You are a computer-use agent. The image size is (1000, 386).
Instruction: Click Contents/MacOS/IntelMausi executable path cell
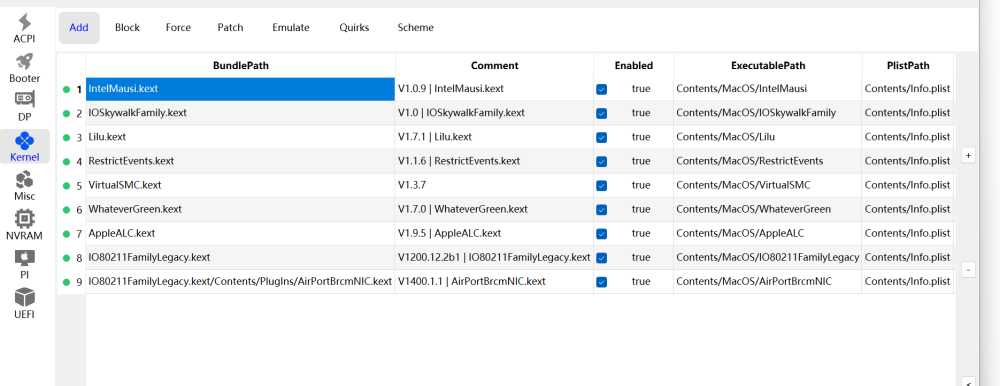768,89
